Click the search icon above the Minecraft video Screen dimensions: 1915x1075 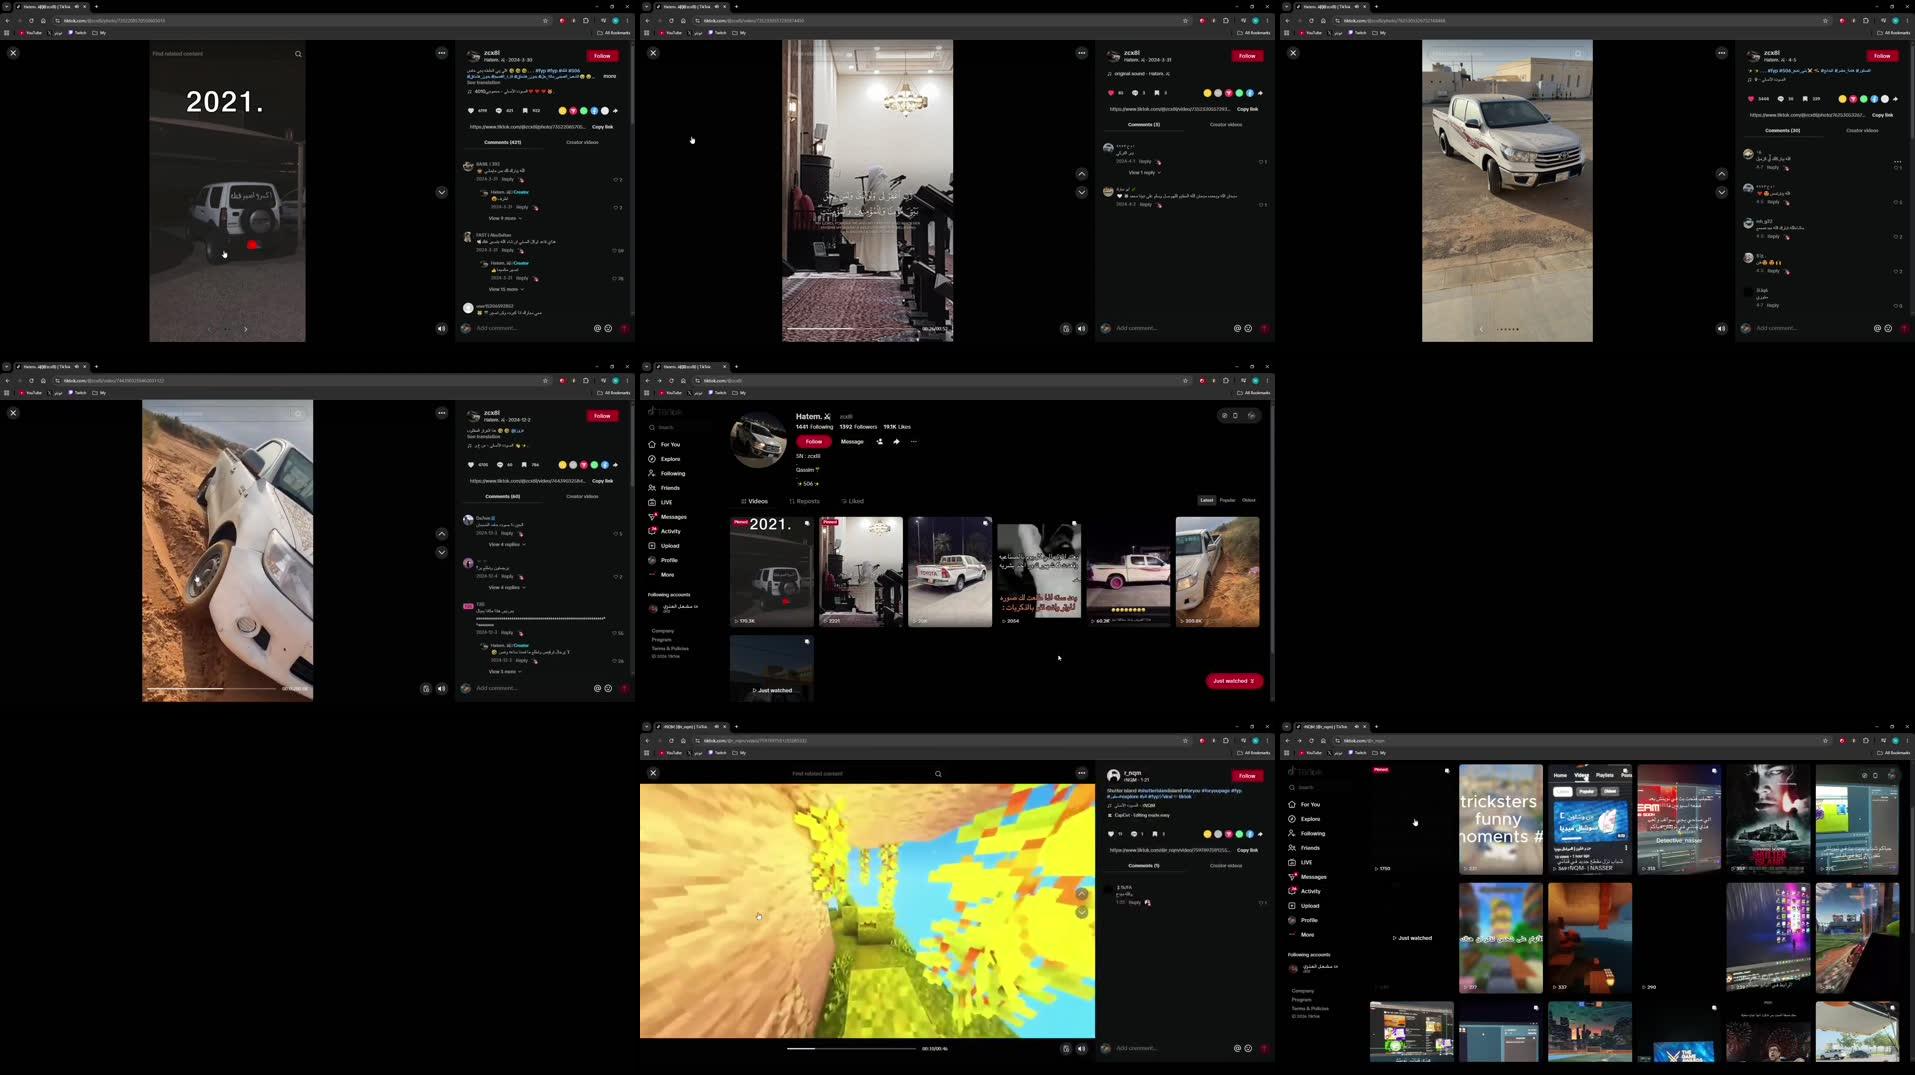(938, 774)
